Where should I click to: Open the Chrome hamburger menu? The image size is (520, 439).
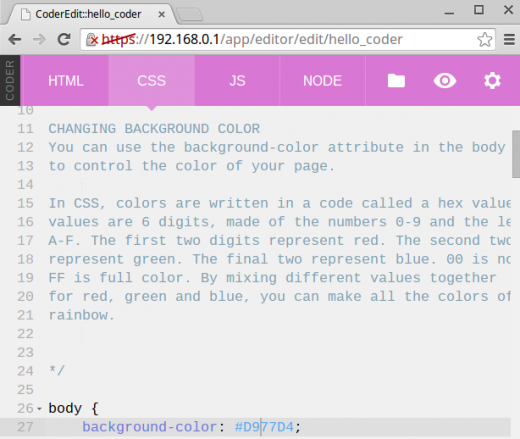509,40
